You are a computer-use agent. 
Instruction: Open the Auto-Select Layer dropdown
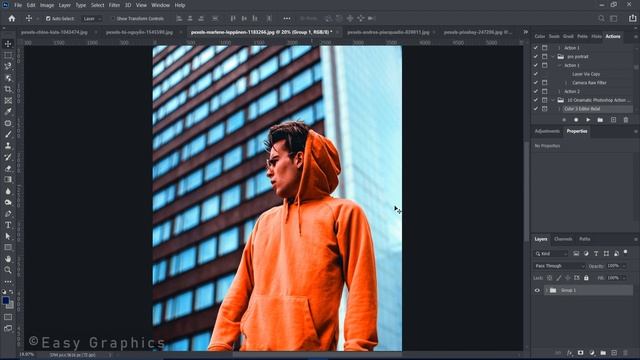[92, 19]
